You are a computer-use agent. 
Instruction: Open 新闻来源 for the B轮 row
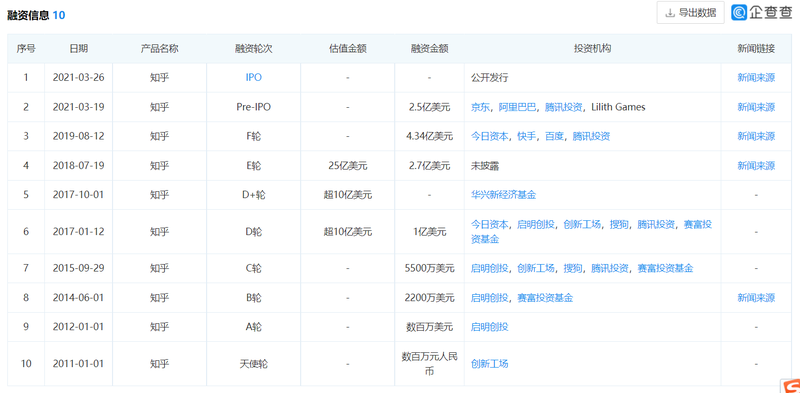(x=756, y=298)
